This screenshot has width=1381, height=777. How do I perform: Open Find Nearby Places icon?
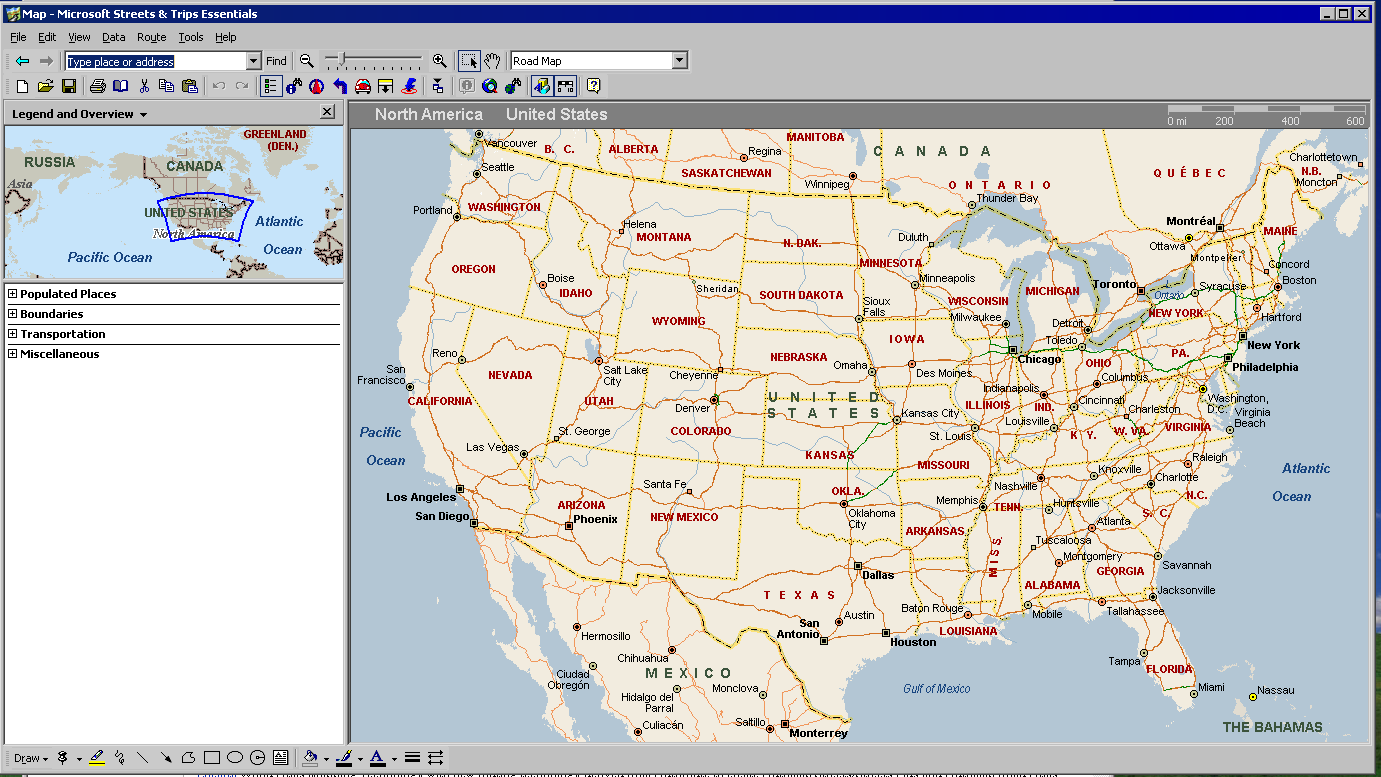tap(294, 87)
